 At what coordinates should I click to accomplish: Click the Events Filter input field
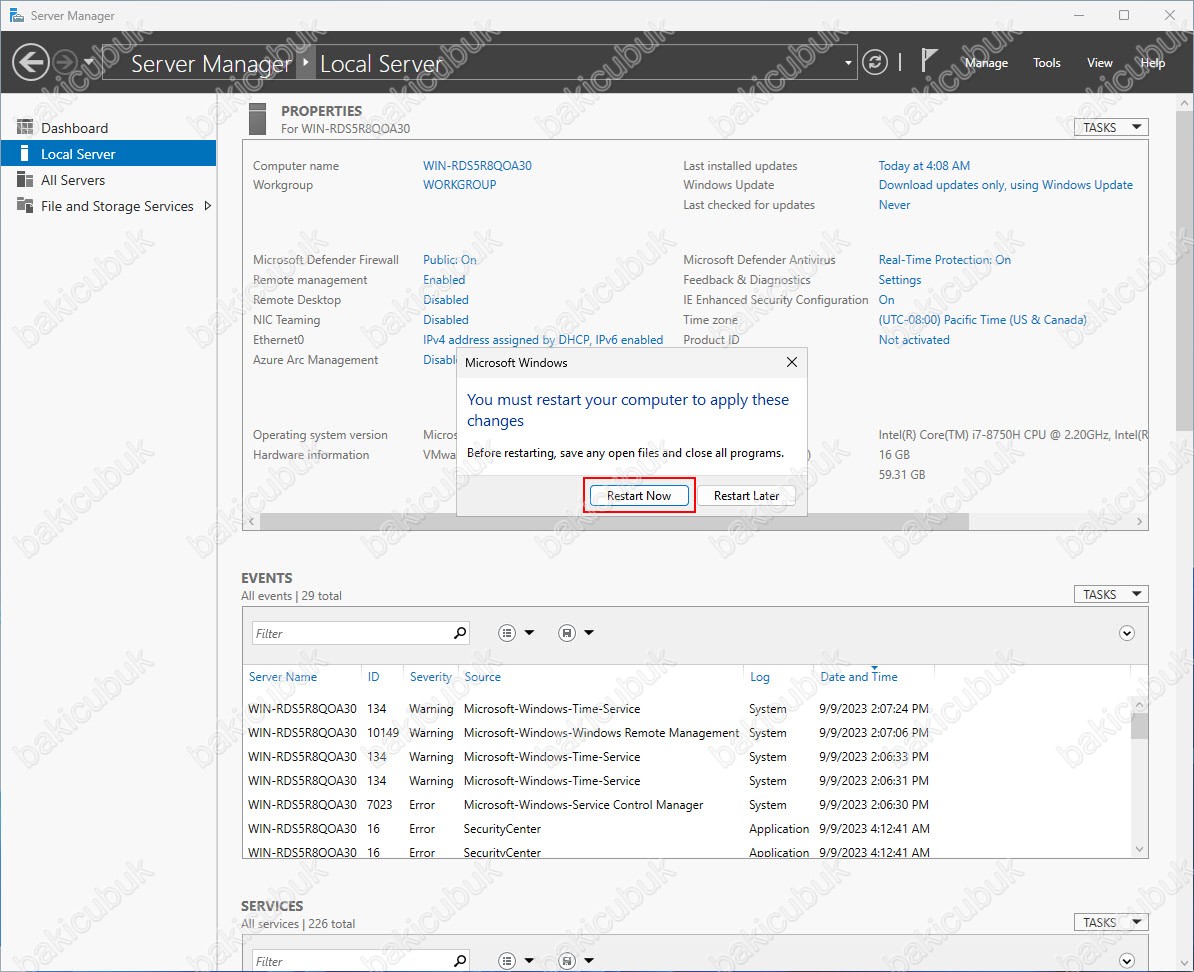[351, 633]
